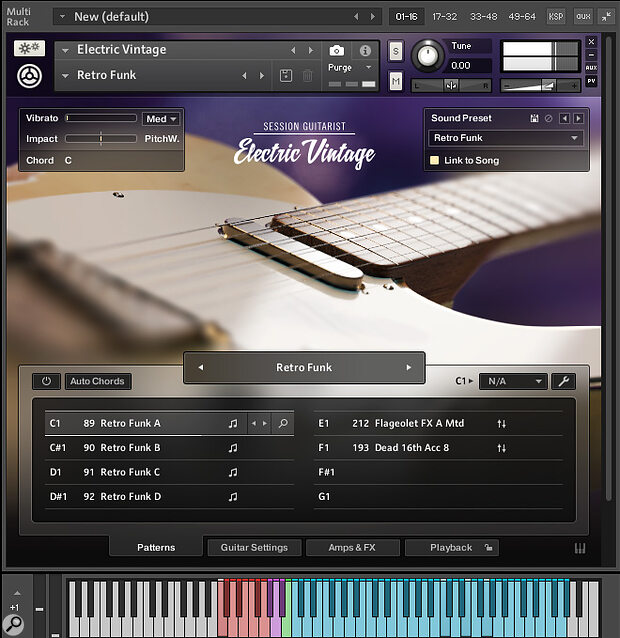This screenshot has width=620, height=638.
Task: Reset Sound Preset with the circle-slash icon
Action: 548,118
